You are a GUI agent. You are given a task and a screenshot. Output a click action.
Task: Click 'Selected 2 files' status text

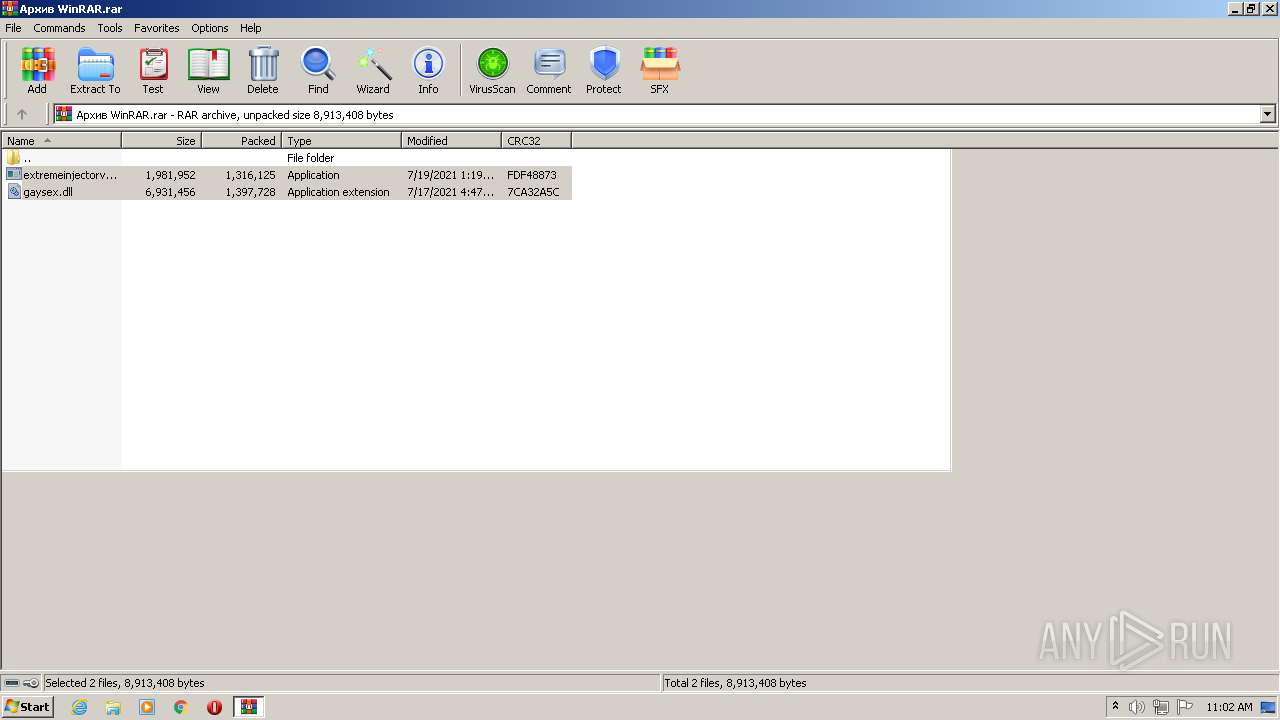point(125,683)
